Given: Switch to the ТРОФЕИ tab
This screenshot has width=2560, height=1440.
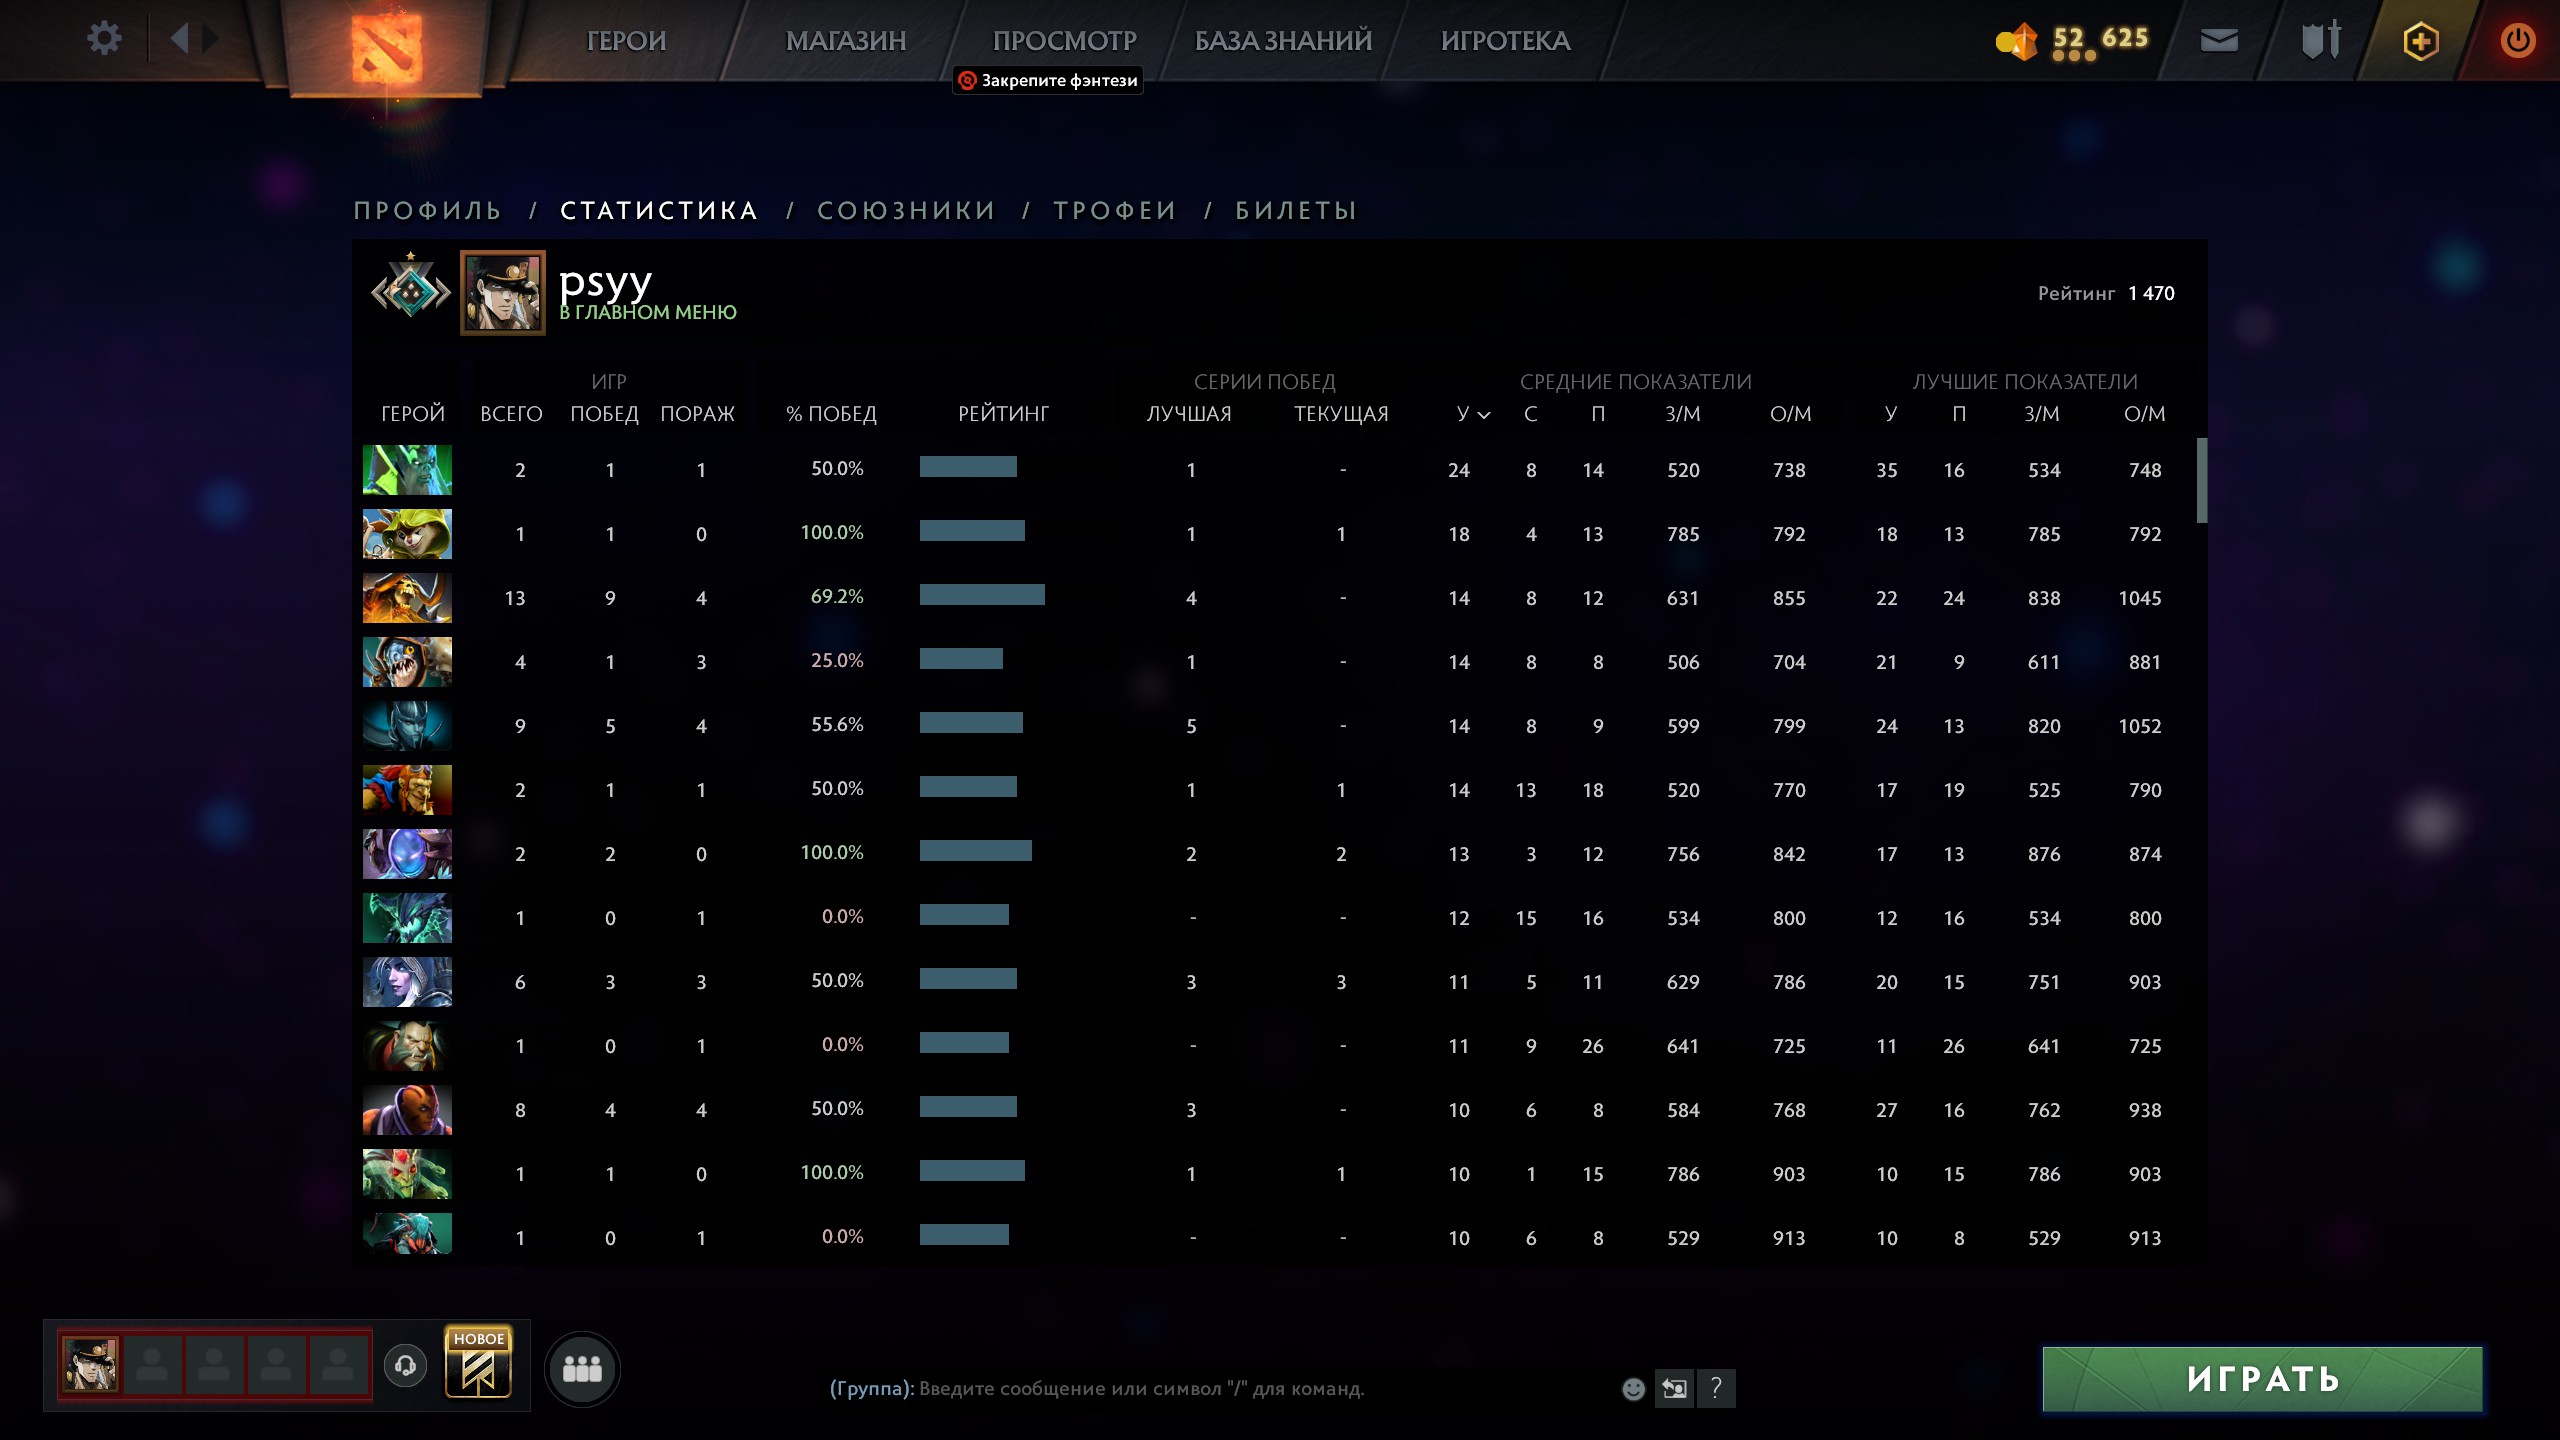Looking at the screenshot, I should (x=1115, y=210).
